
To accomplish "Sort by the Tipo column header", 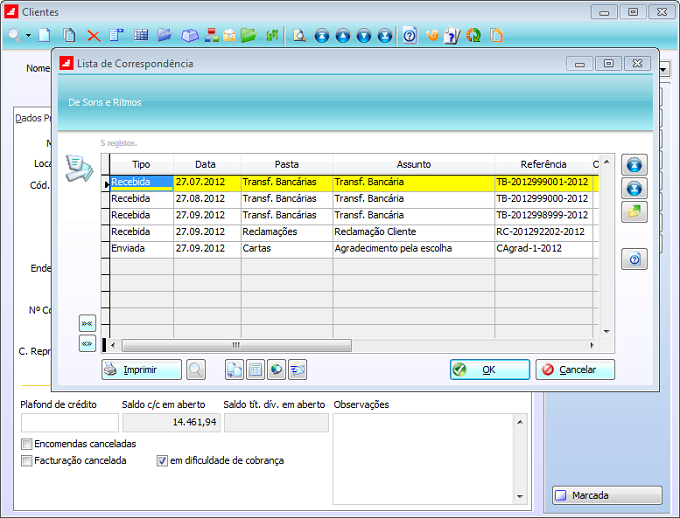I will 141,164.
